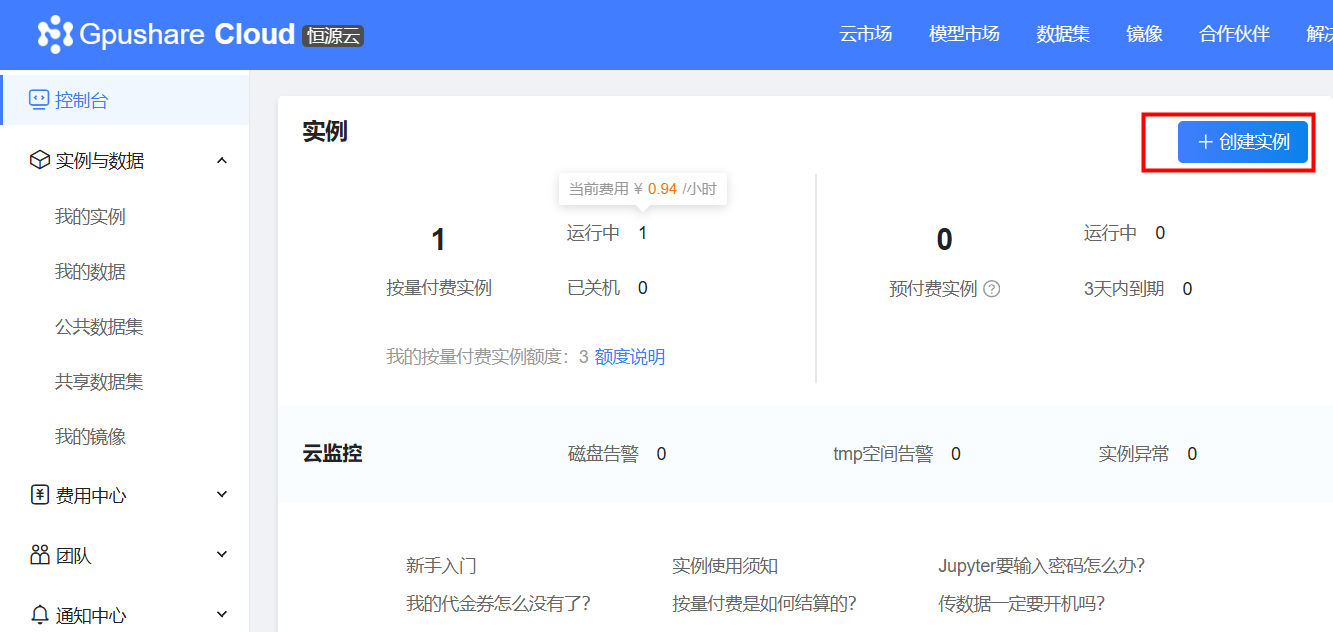Open 镜像 in the top navigation

tap(1144, 34)
